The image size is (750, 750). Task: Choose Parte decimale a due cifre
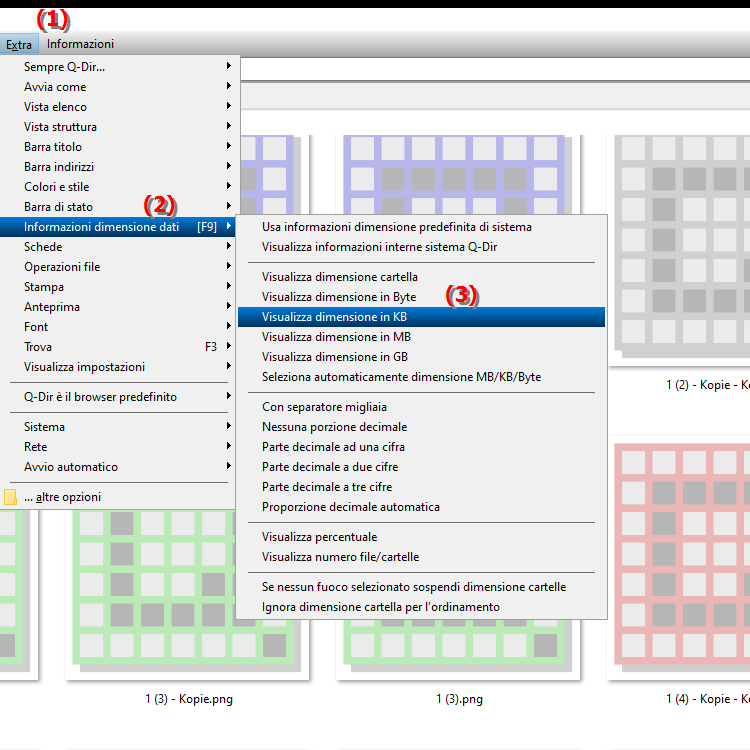(421, 467)
